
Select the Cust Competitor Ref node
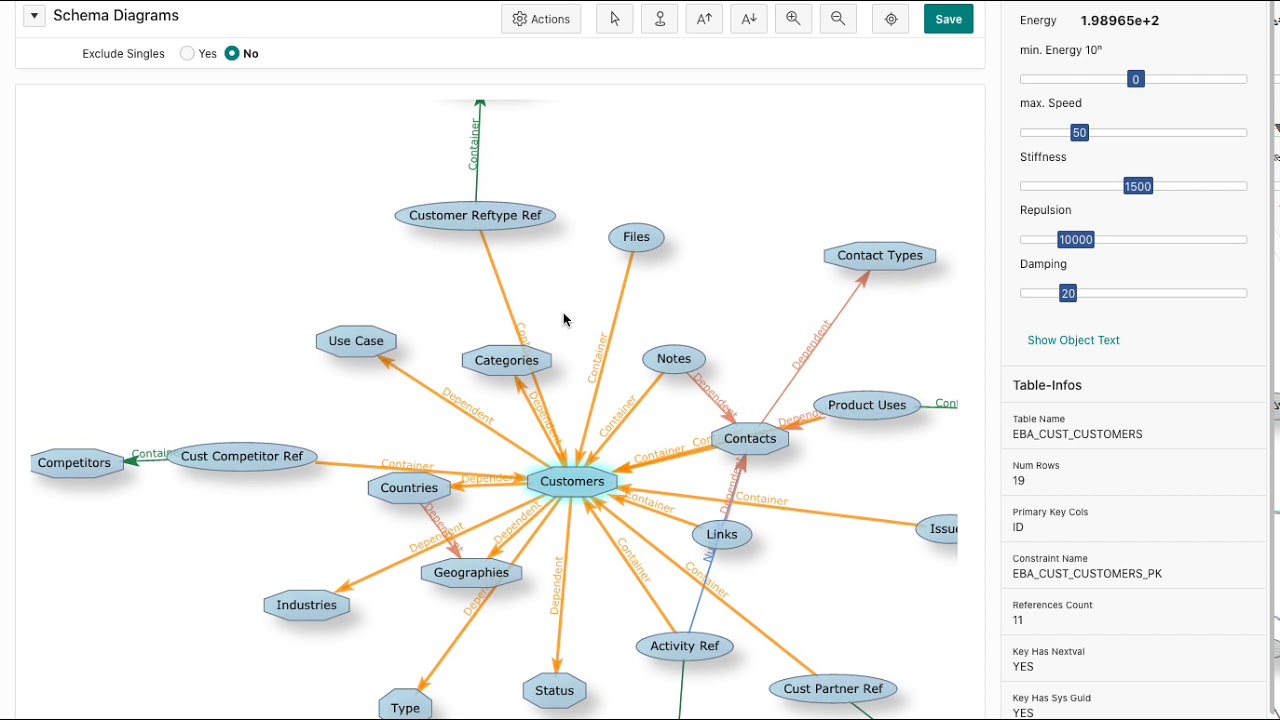(x=242, y=456)
